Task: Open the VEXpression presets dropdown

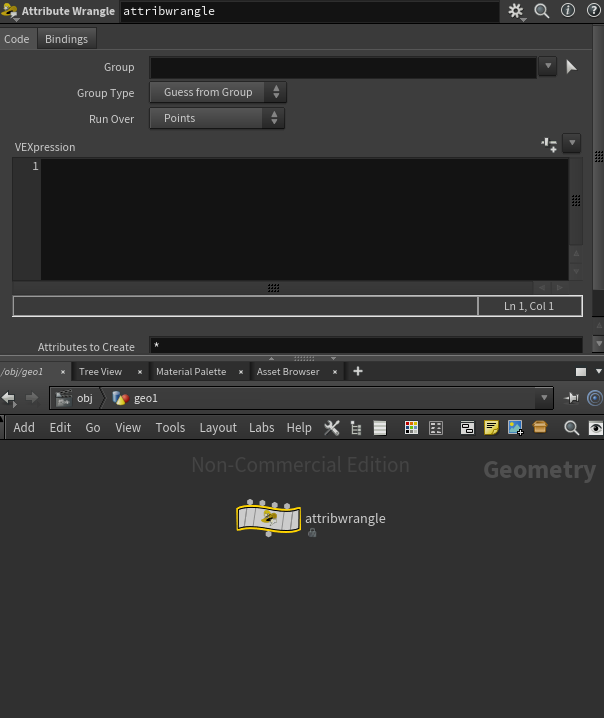Action: coord(572,143)
